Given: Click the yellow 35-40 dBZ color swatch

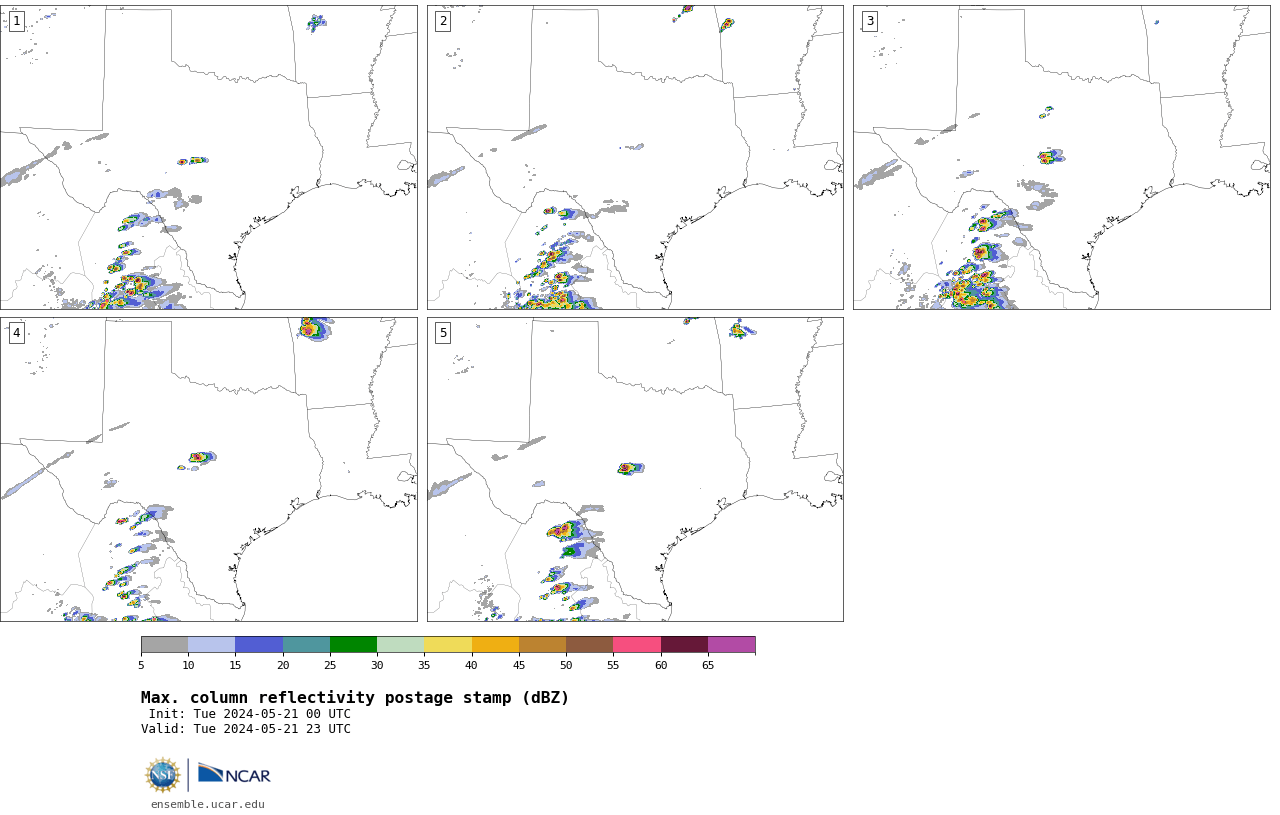Looking at the screenshot, I should [x=448, y=645].
